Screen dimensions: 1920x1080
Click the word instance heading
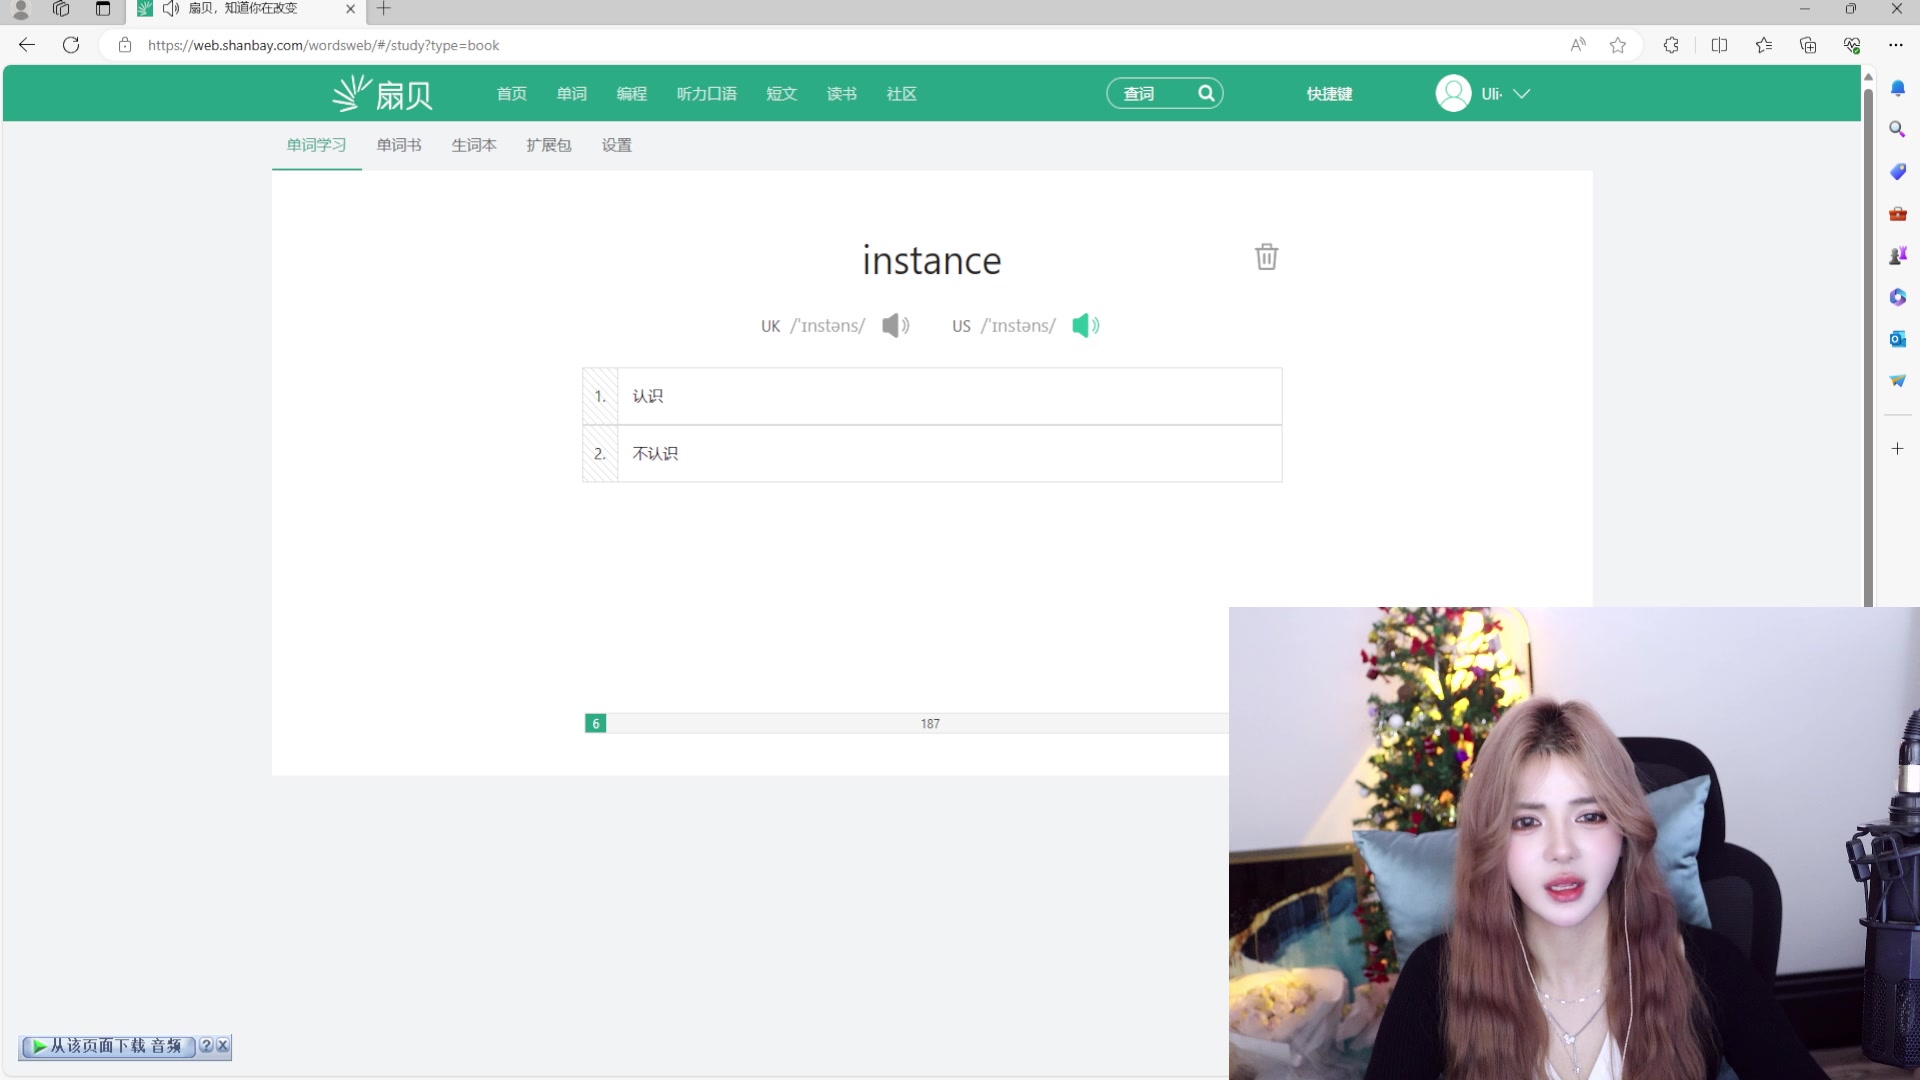click(932, 260)
